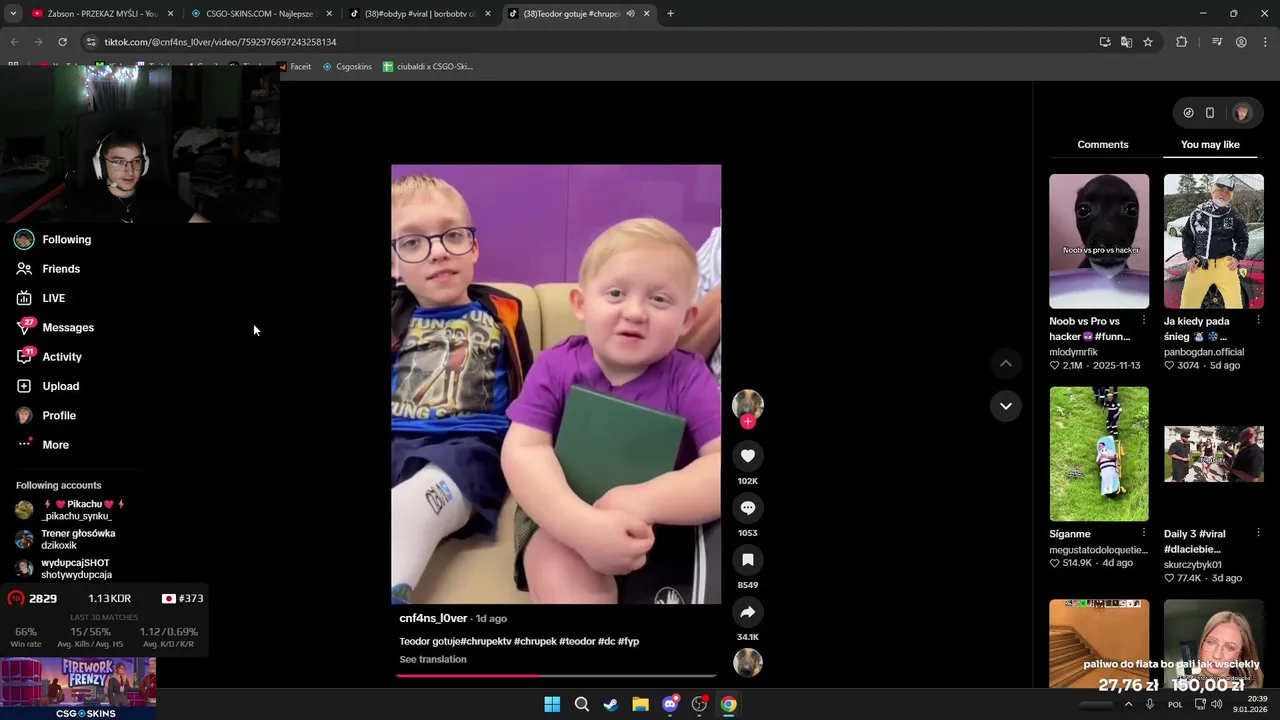The image size is (1280, 720).
Task: Click See translation under the caption
Action: 433,660
